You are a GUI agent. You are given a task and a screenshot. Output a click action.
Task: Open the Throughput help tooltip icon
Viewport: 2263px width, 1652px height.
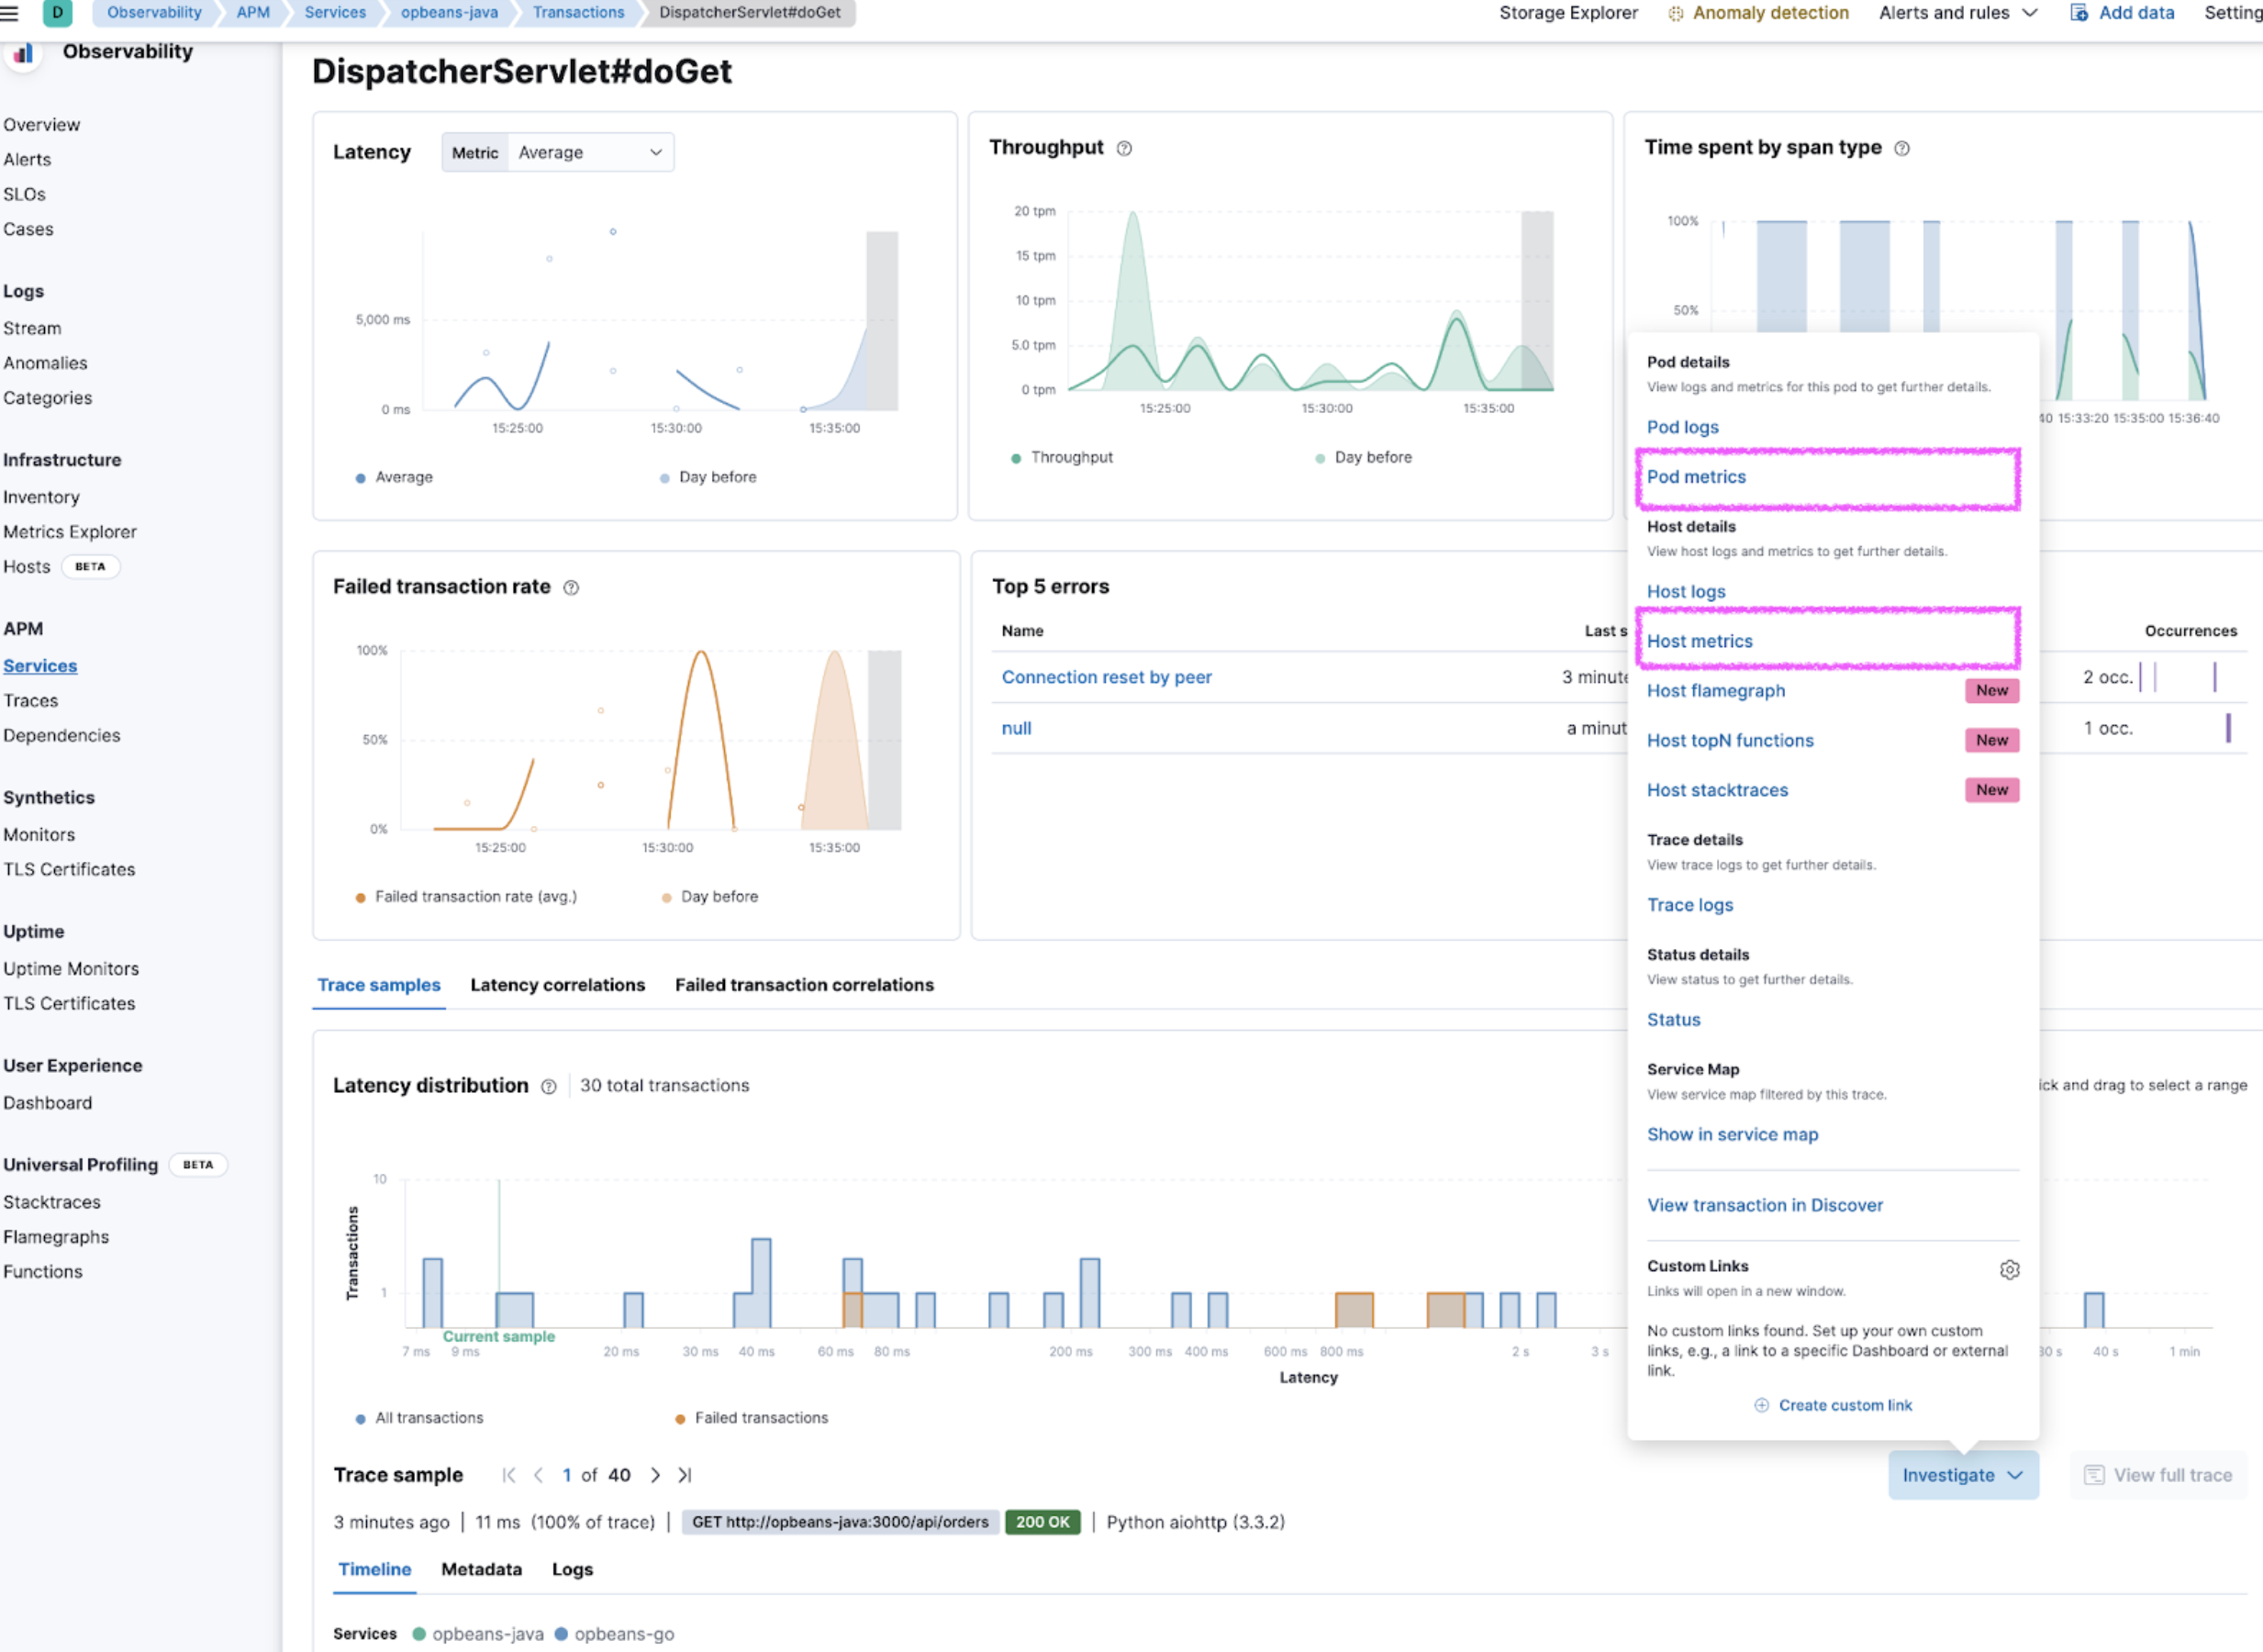(x=1124, y=148)
